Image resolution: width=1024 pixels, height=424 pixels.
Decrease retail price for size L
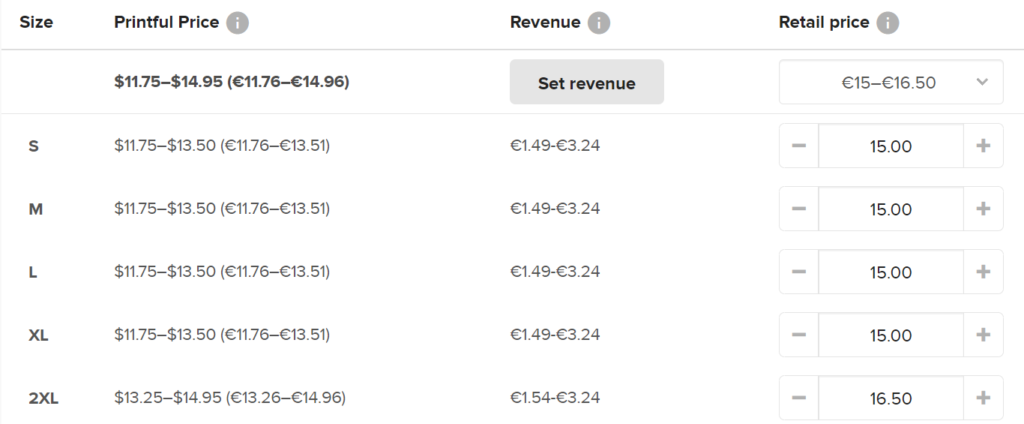(799, 272)
